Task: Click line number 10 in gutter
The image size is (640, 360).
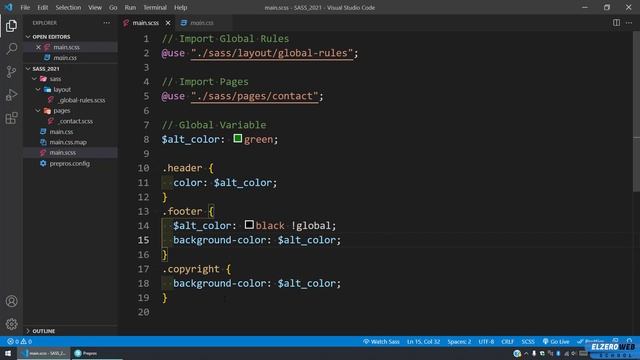Action: (x=143, y=168)
